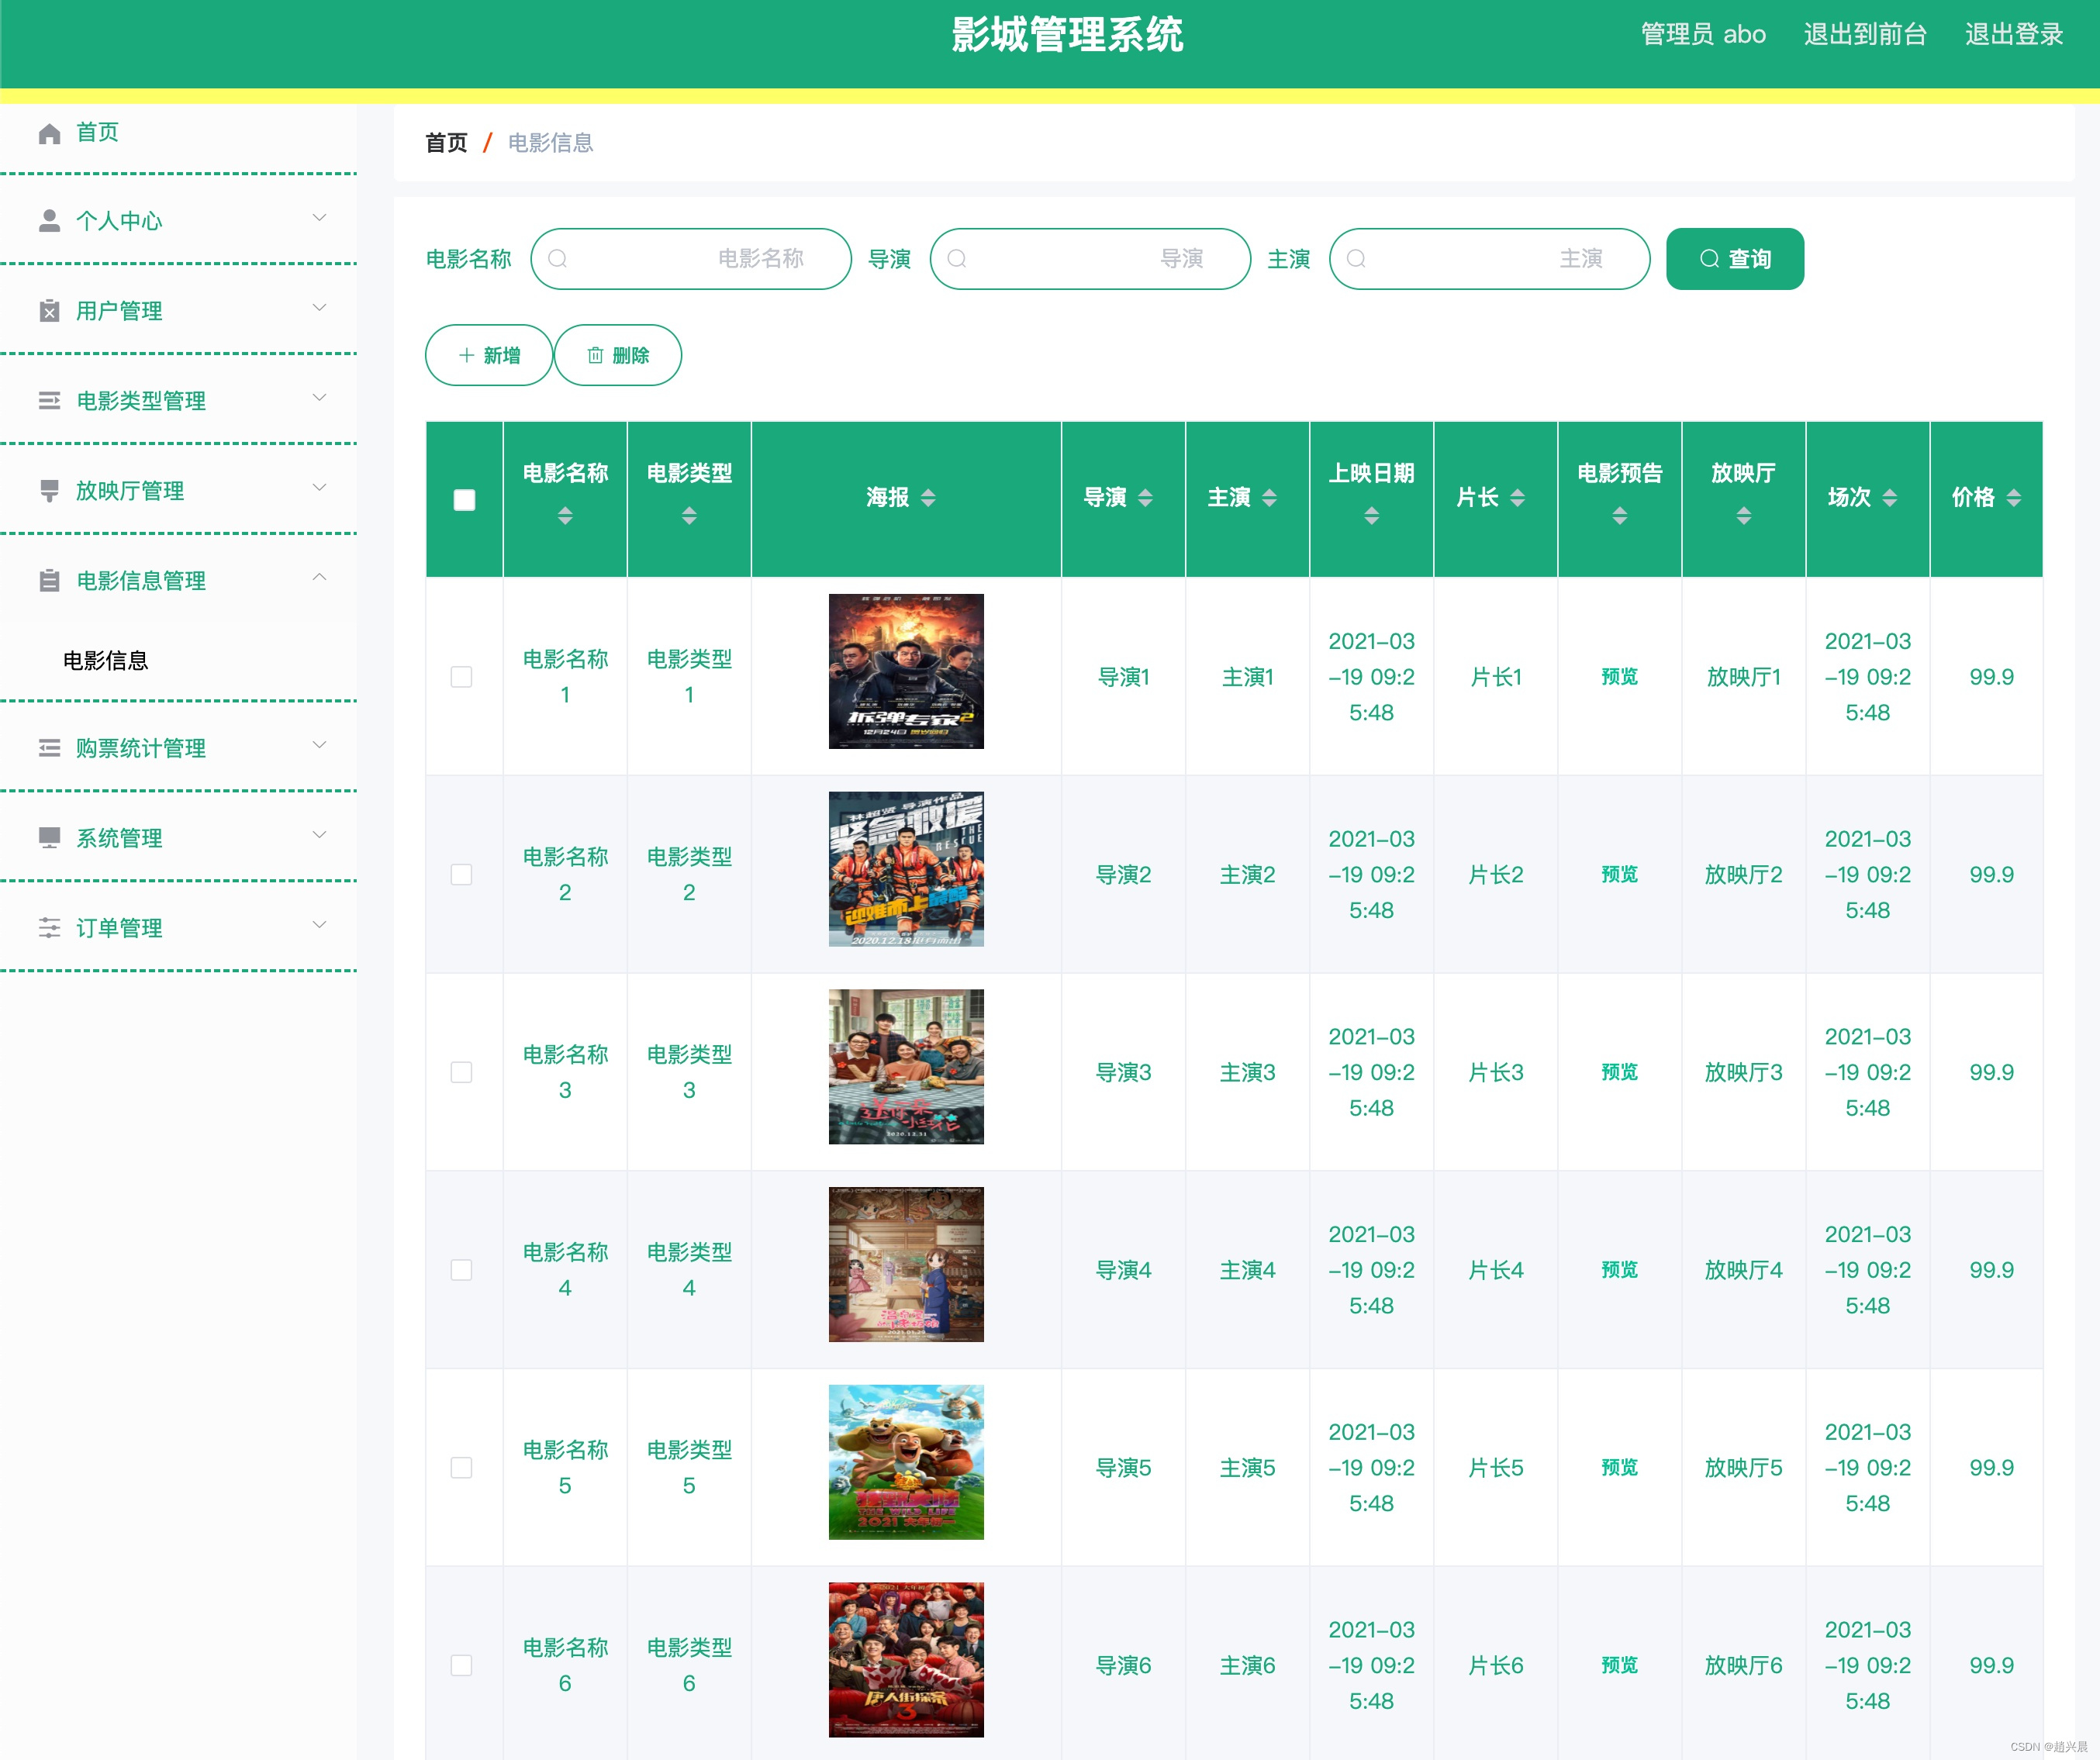Sort table by 片长 column arrows
The height and width of the screenshot is (1760, 2100).
1517,498
